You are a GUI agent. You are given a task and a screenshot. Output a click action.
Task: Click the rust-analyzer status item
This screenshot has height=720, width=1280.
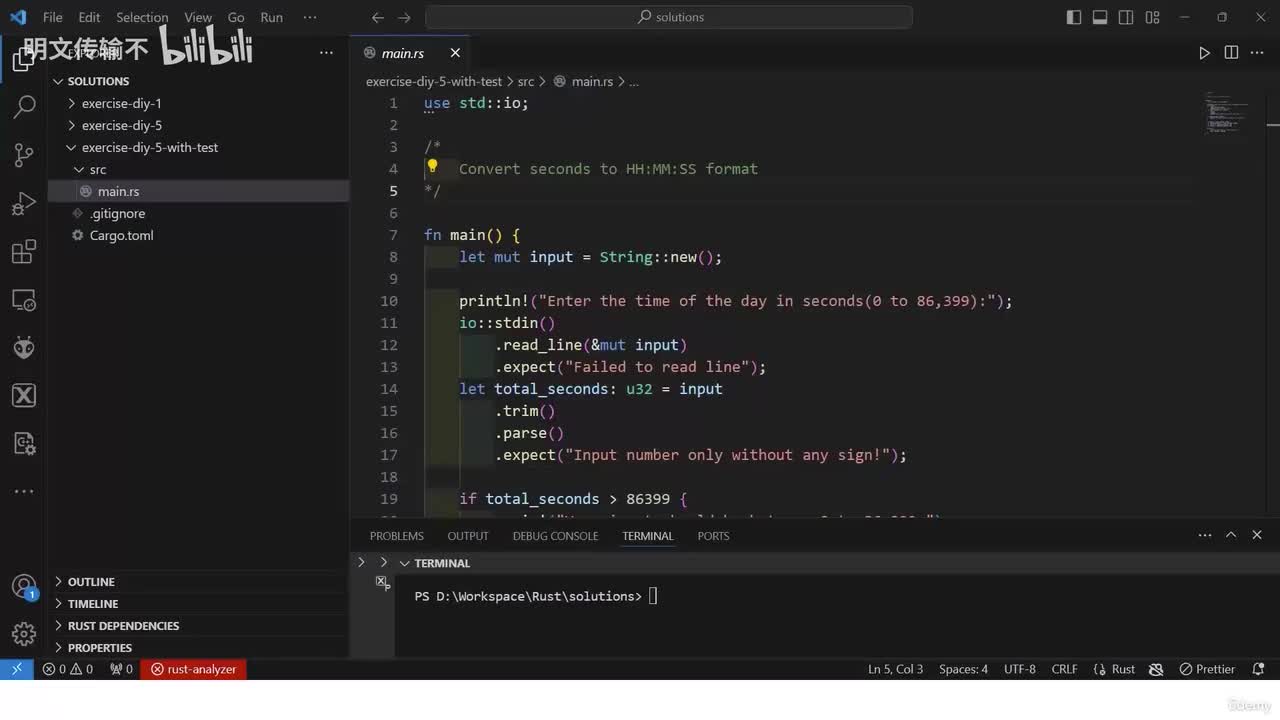(194, 669)
